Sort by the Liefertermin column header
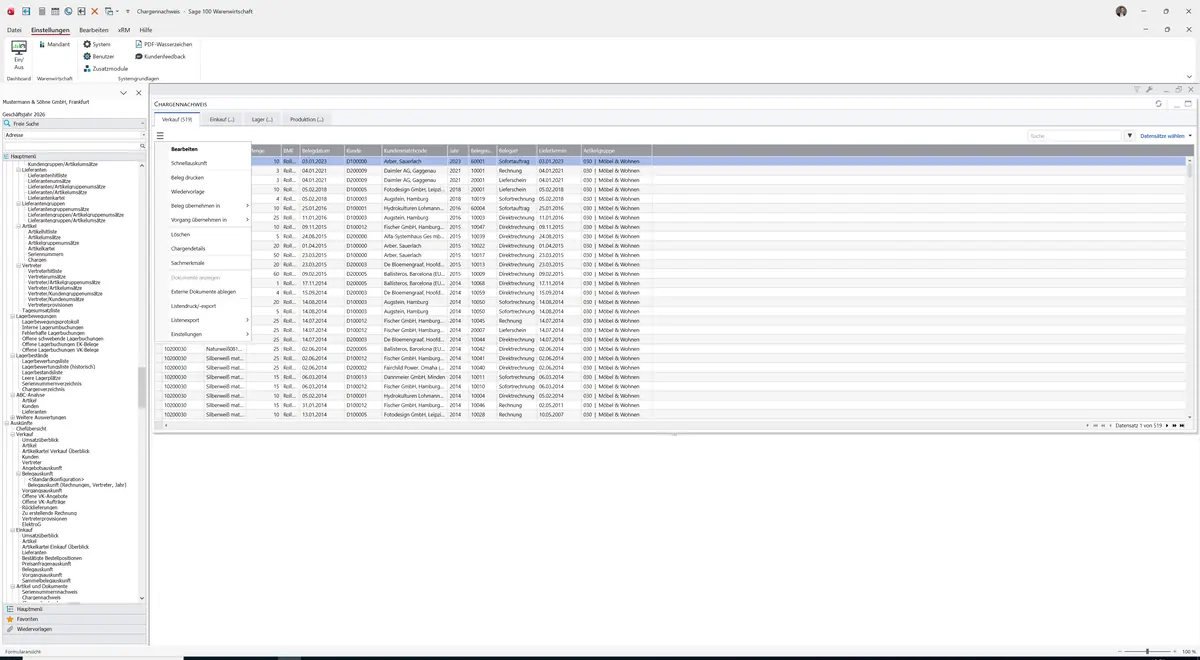The width and height of the screenshot is (1200, 660). 559,150
